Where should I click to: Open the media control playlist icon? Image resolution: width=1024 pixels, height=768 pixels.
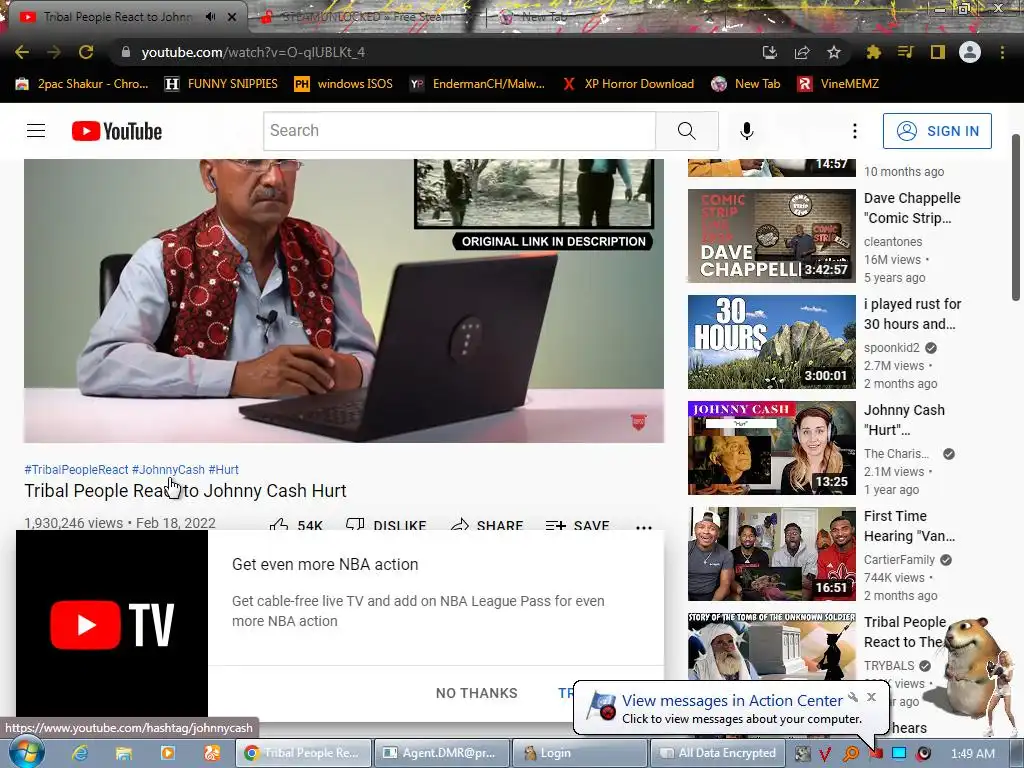point(905,52)
